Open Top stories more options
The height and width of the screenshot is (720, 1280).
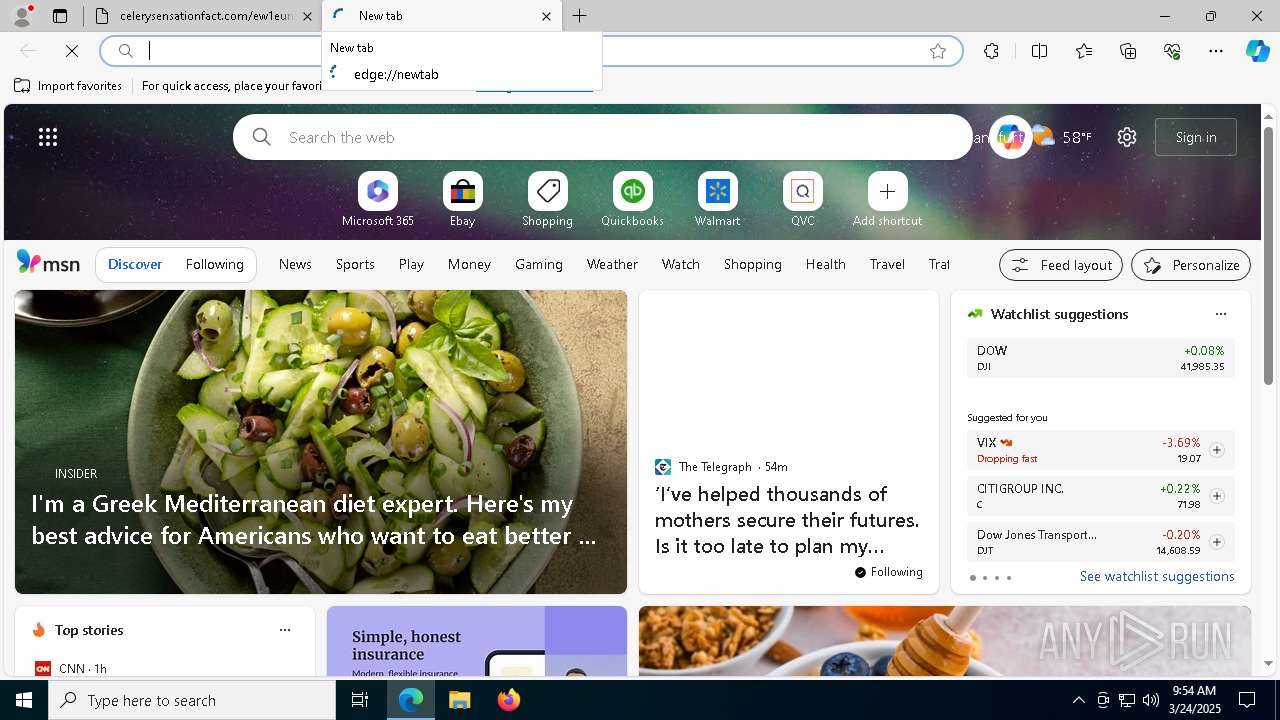coord(285,630)
